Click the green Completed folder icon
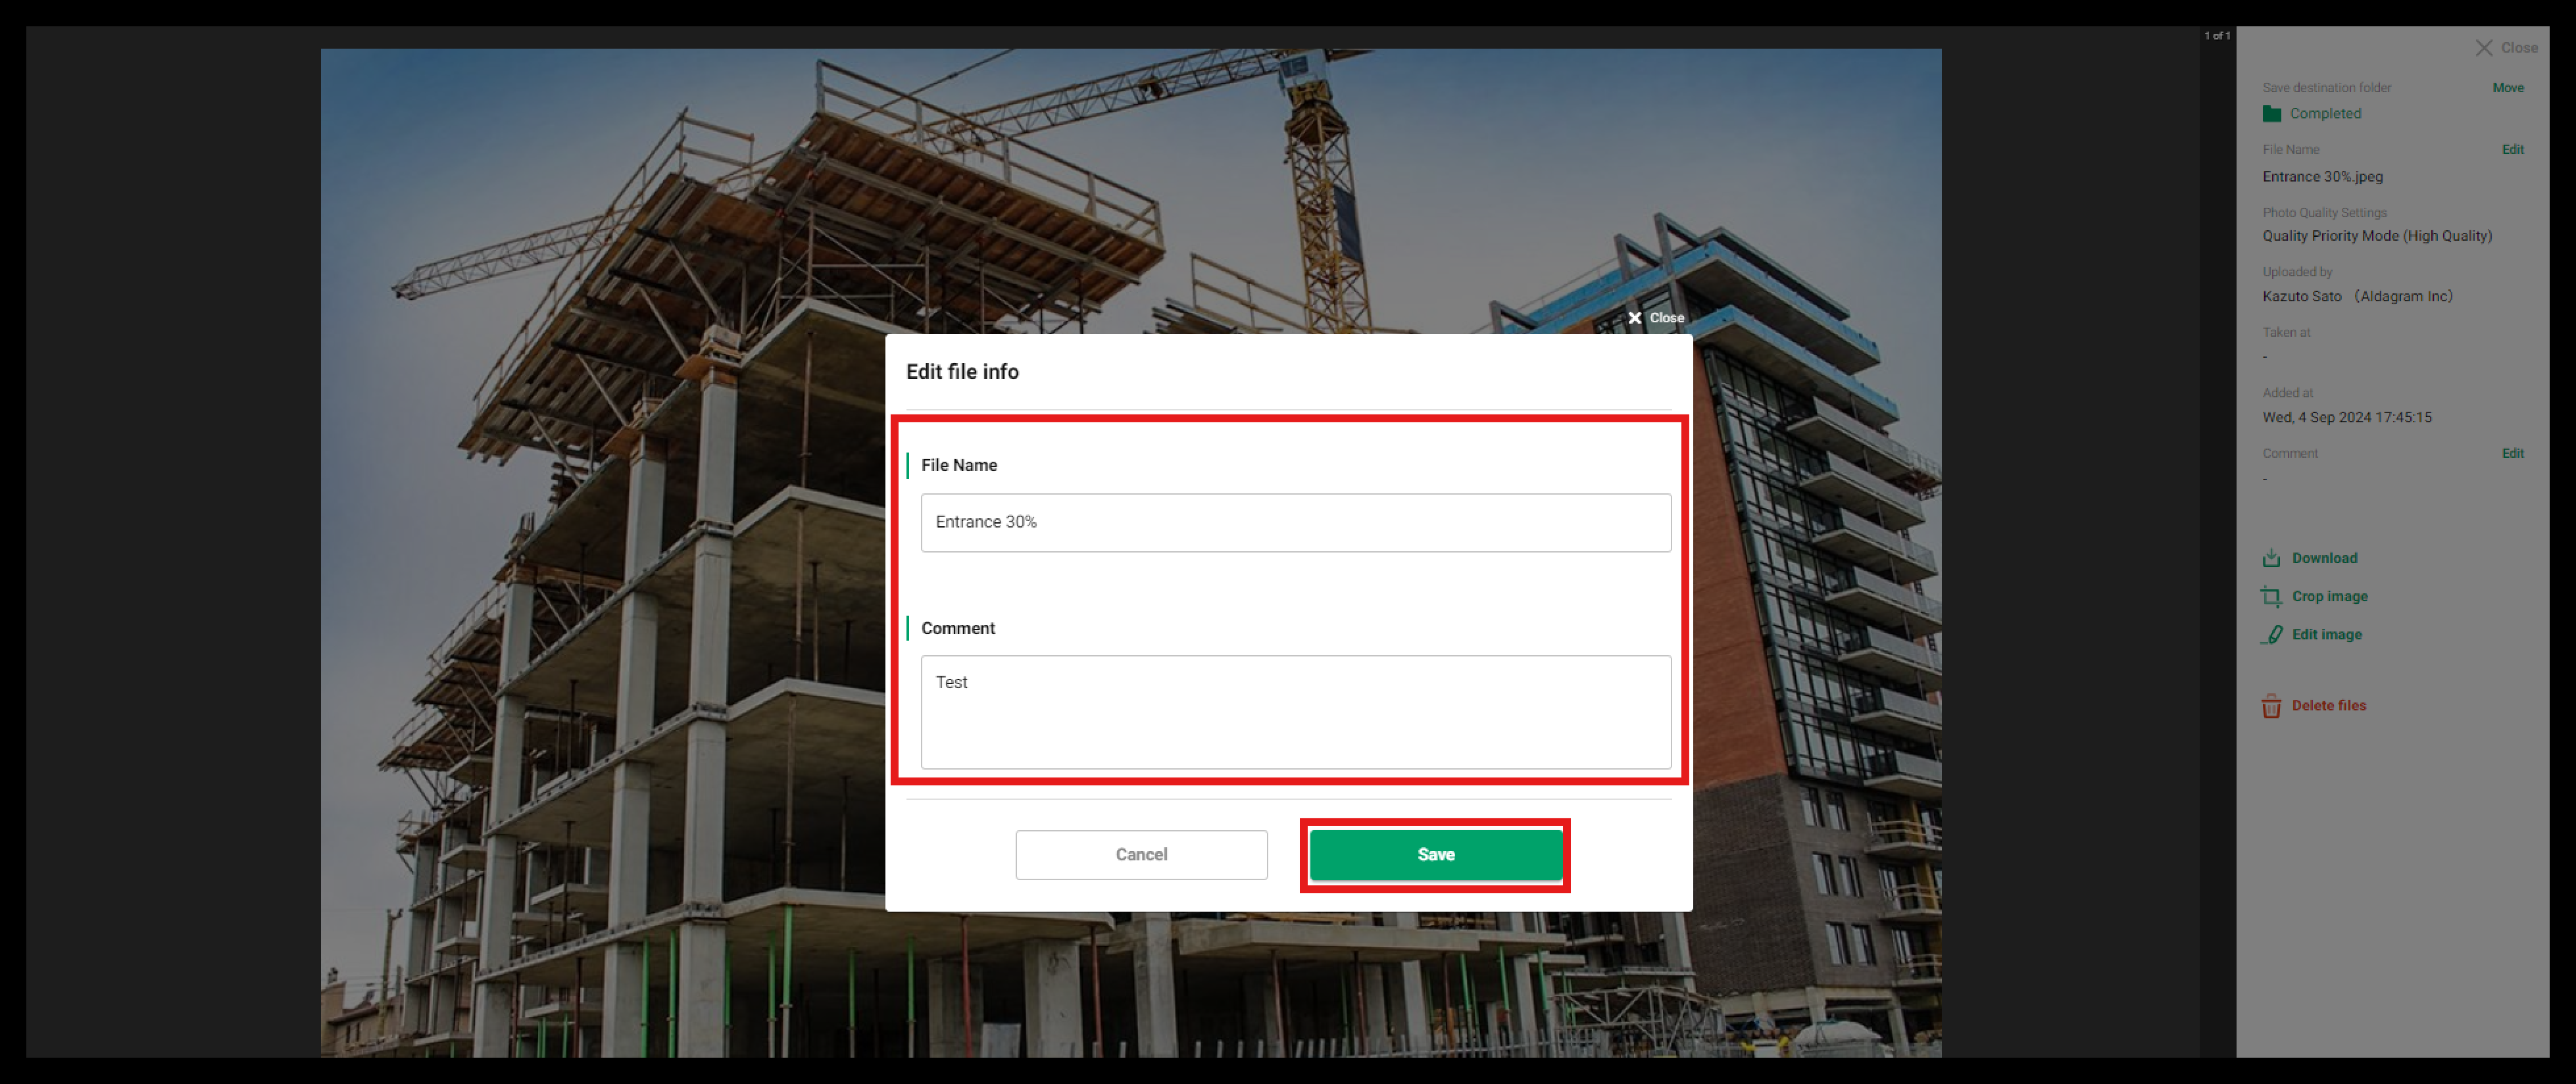This screenshot has height=1084, width=2576. (2272, 114)
